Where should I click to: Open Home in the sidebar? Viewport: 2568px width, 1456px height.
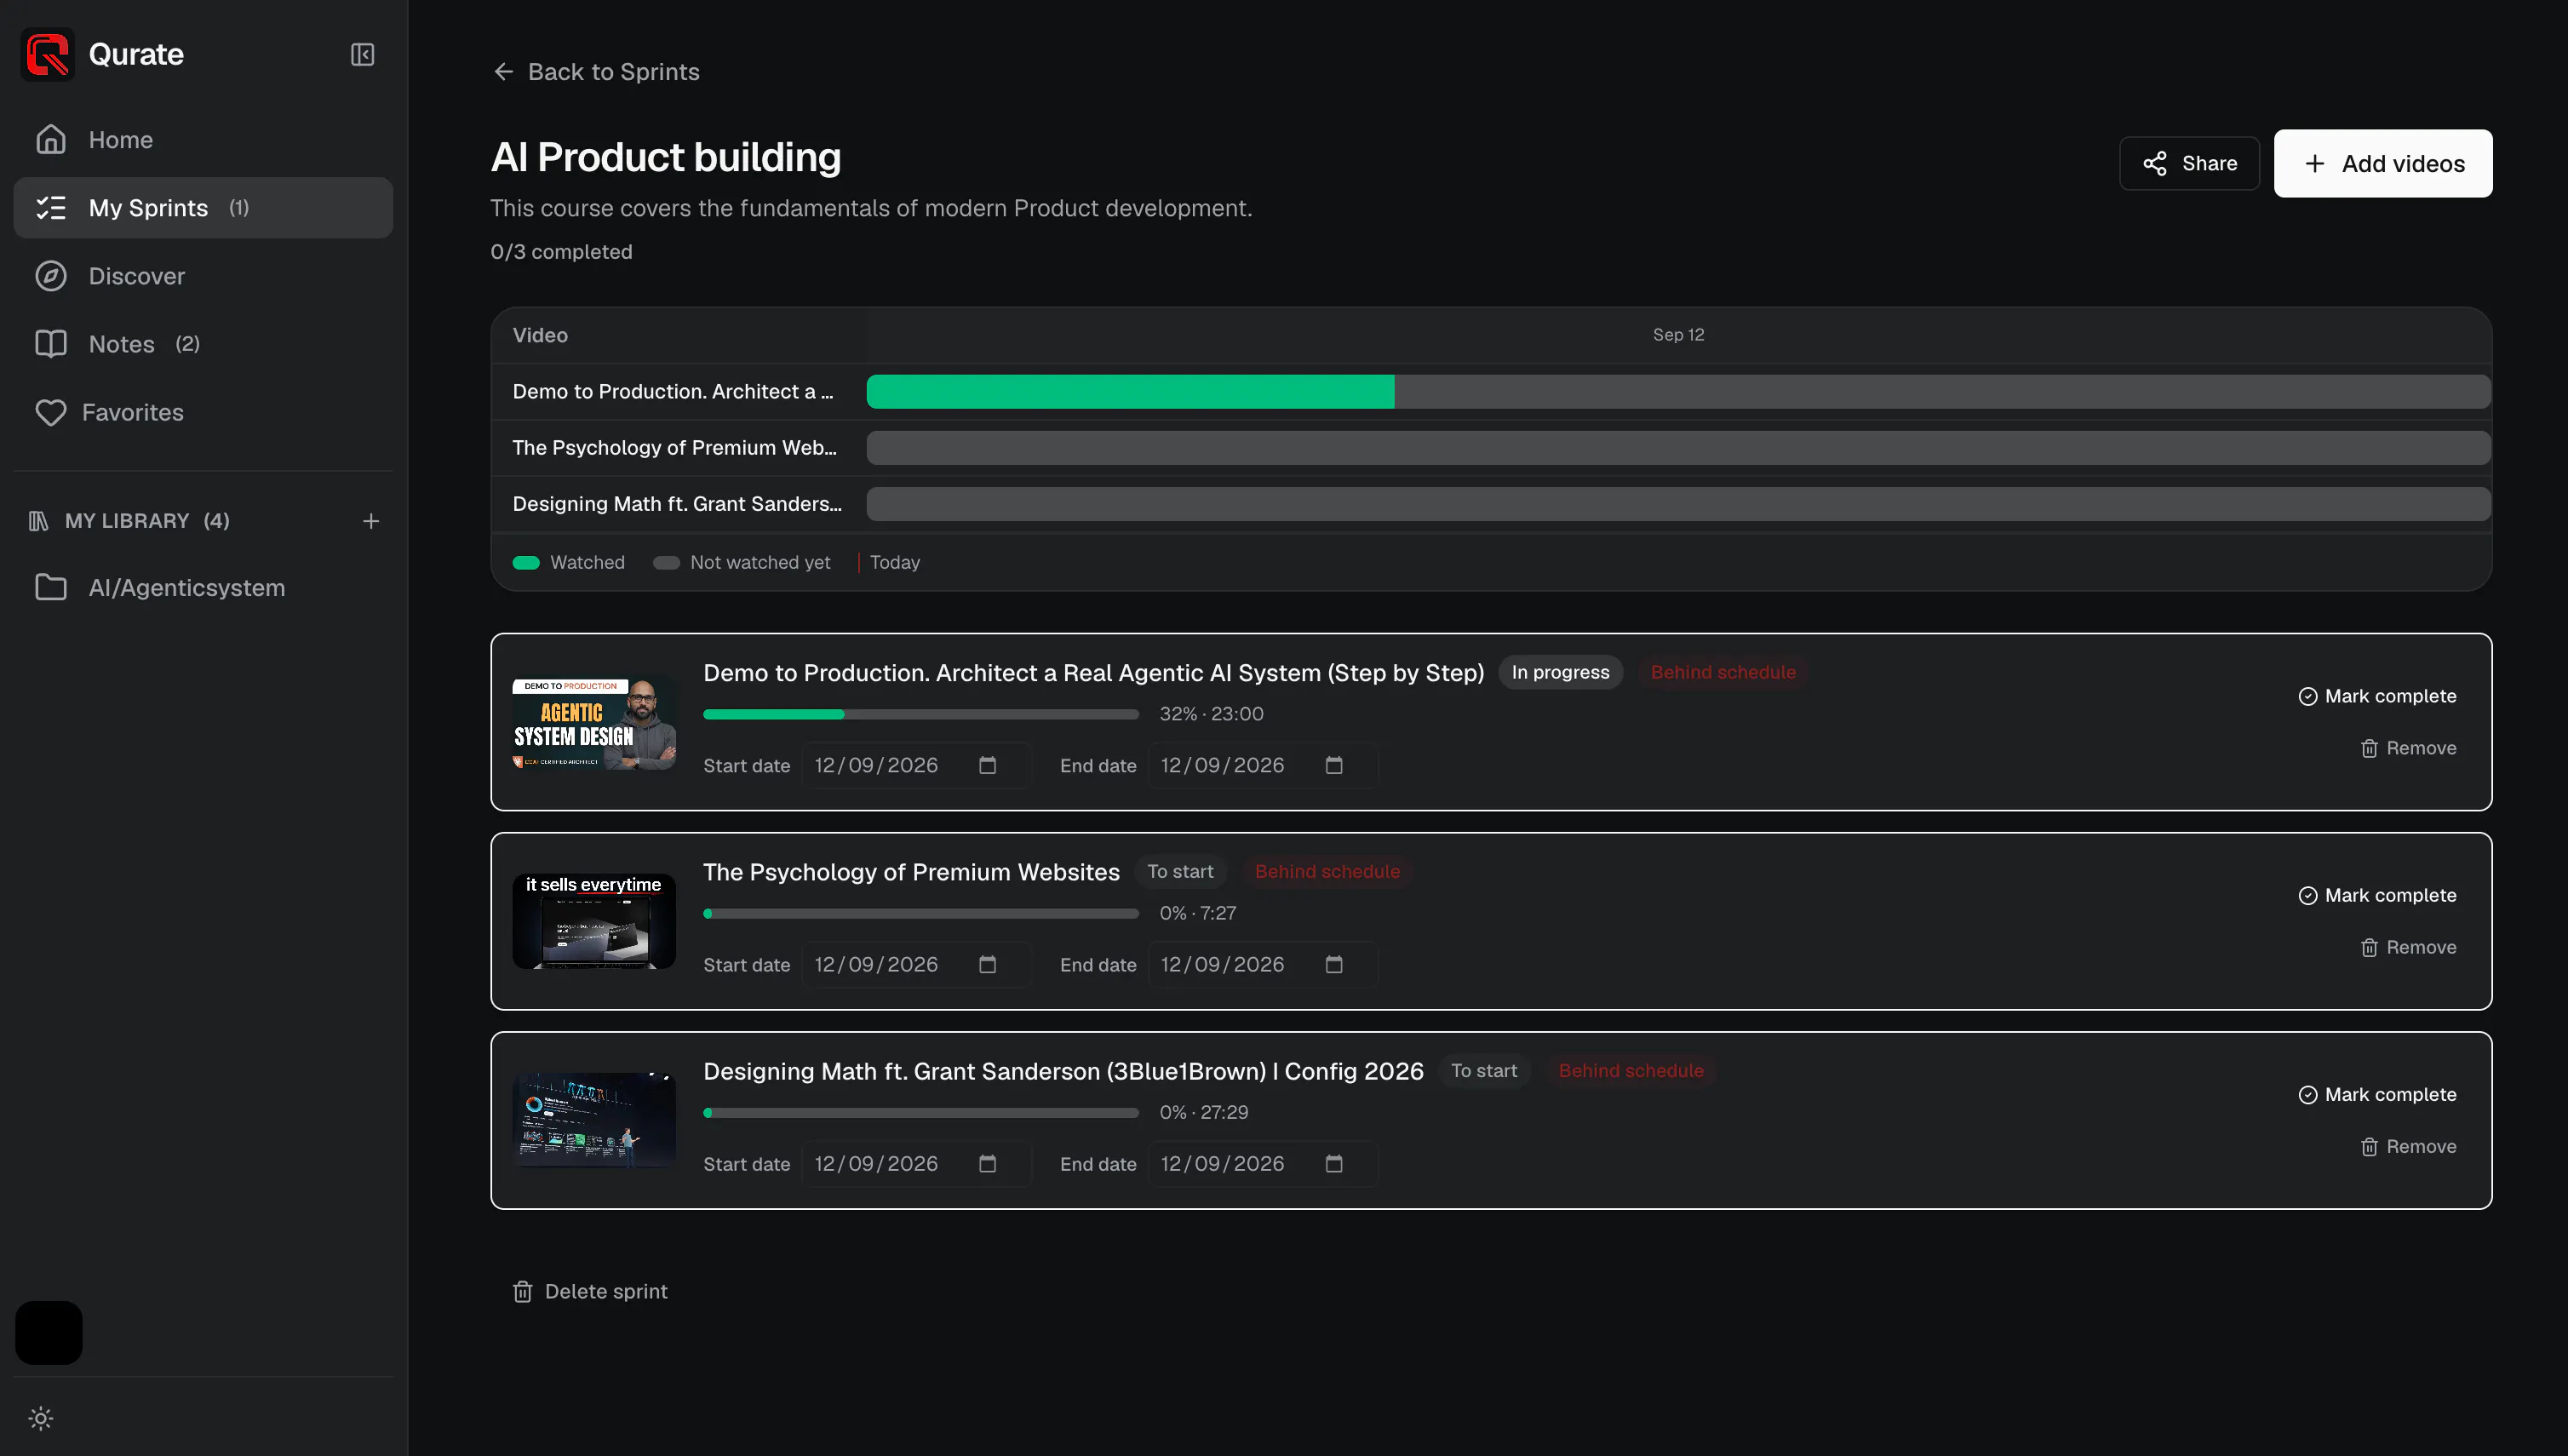click(203, 140)
